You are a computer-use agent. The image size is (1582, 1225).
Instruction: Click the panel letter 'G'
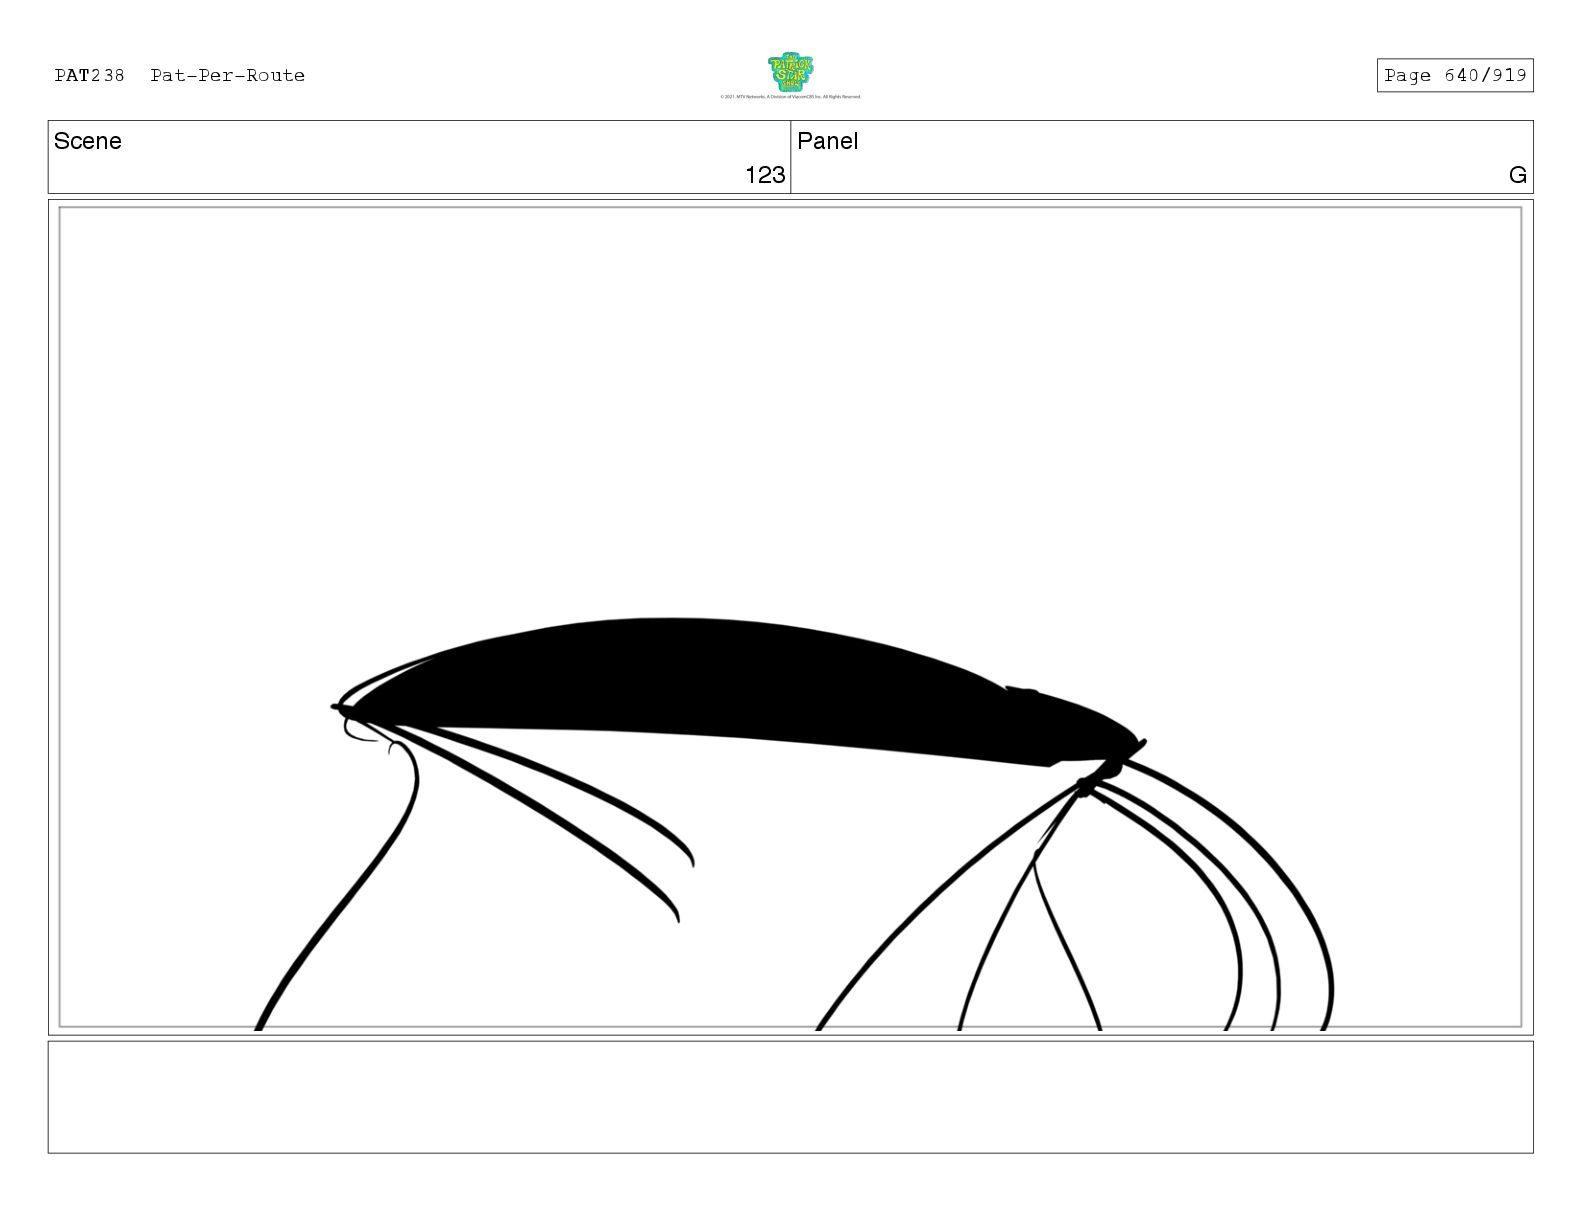(x=1517, y=175)
